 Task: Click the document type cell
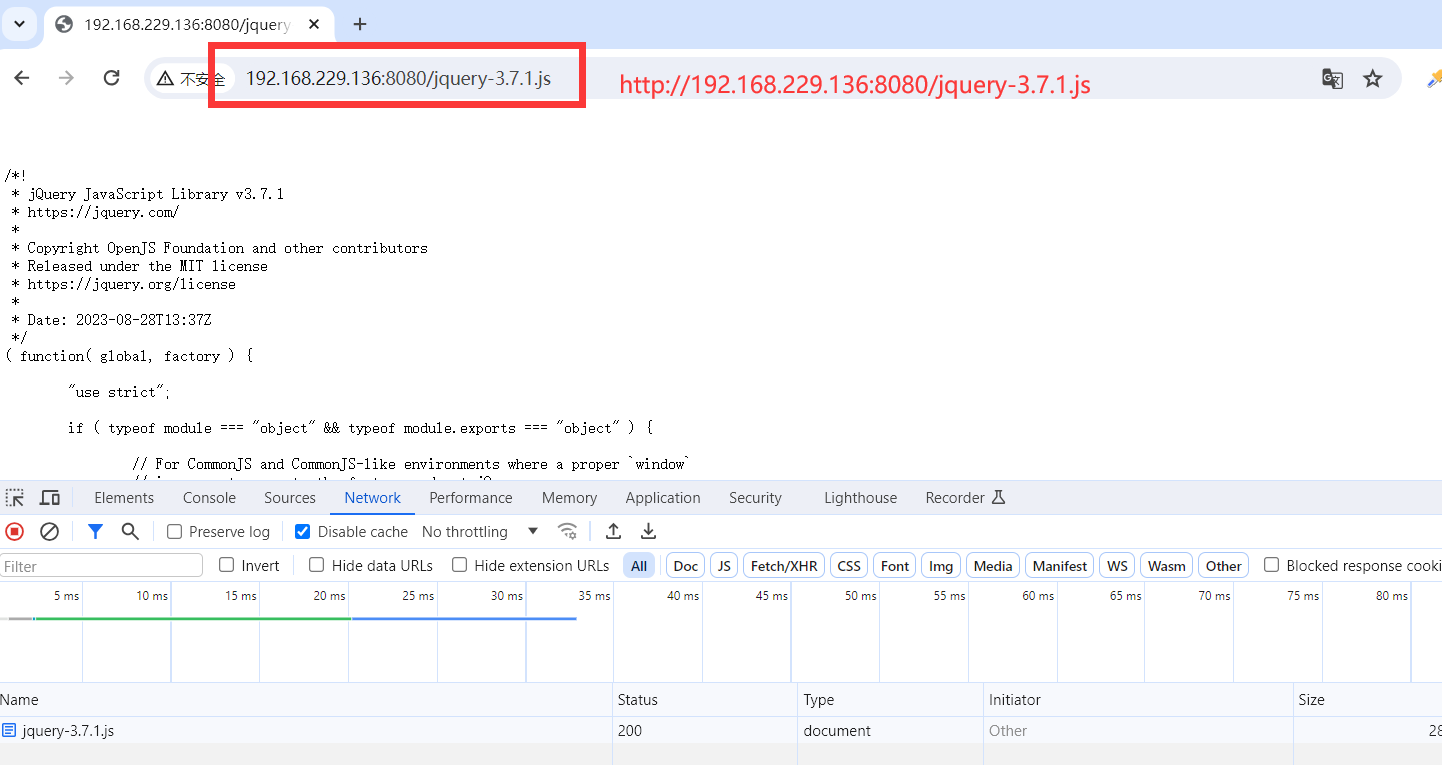pos(891,730)
